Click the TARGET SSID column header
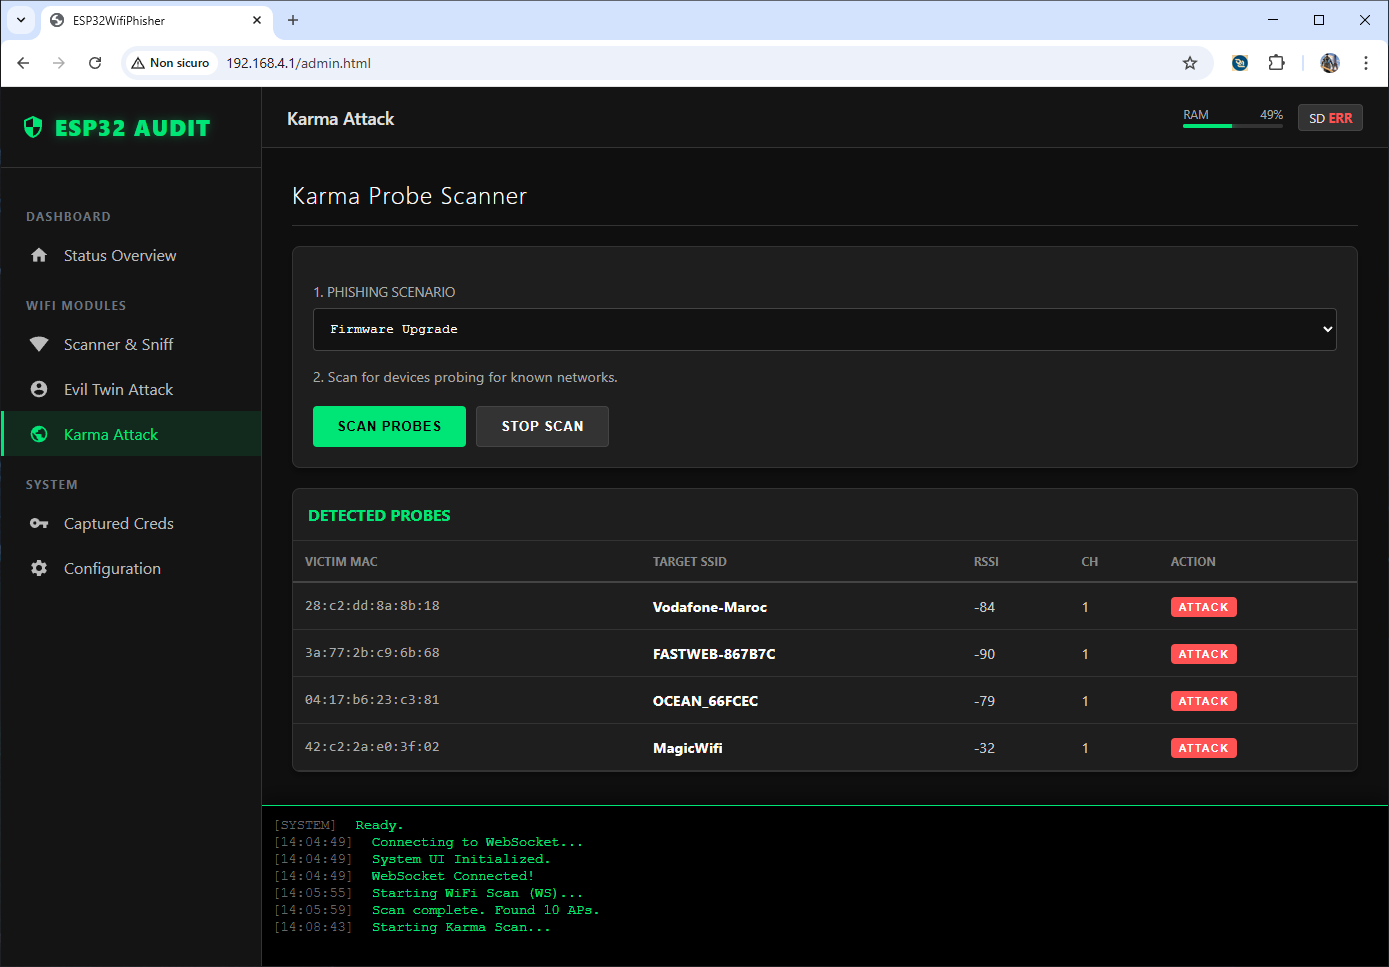1389x967 pixels. [x=690, y=562]
